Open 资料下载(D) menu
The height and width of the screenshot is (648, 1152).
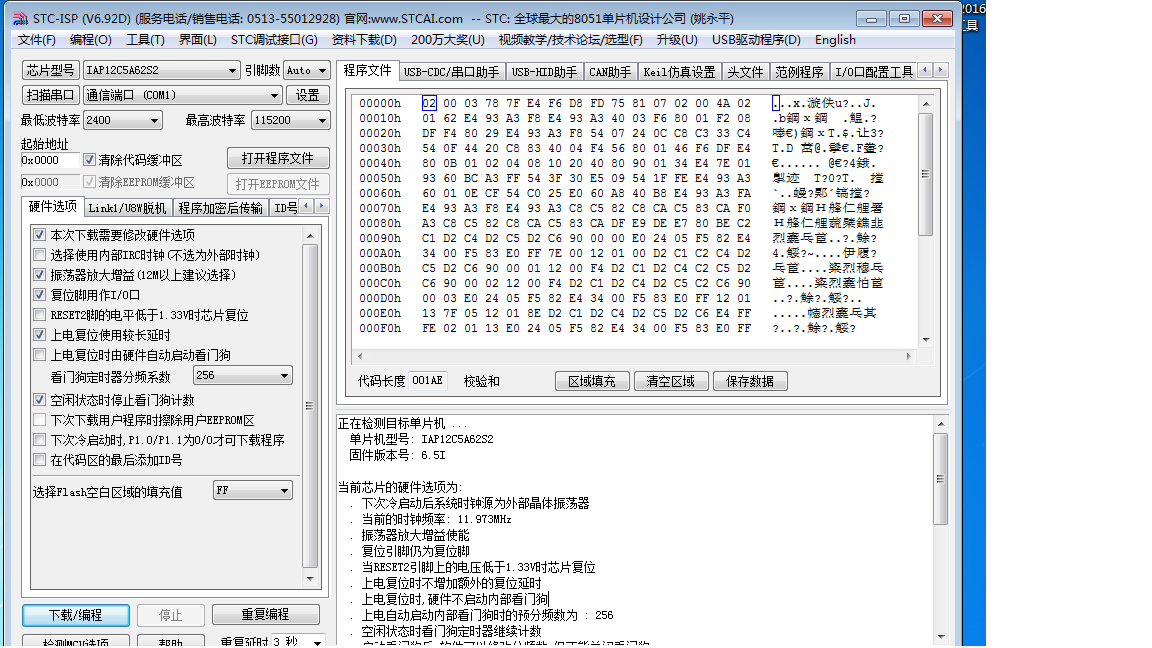364,40
